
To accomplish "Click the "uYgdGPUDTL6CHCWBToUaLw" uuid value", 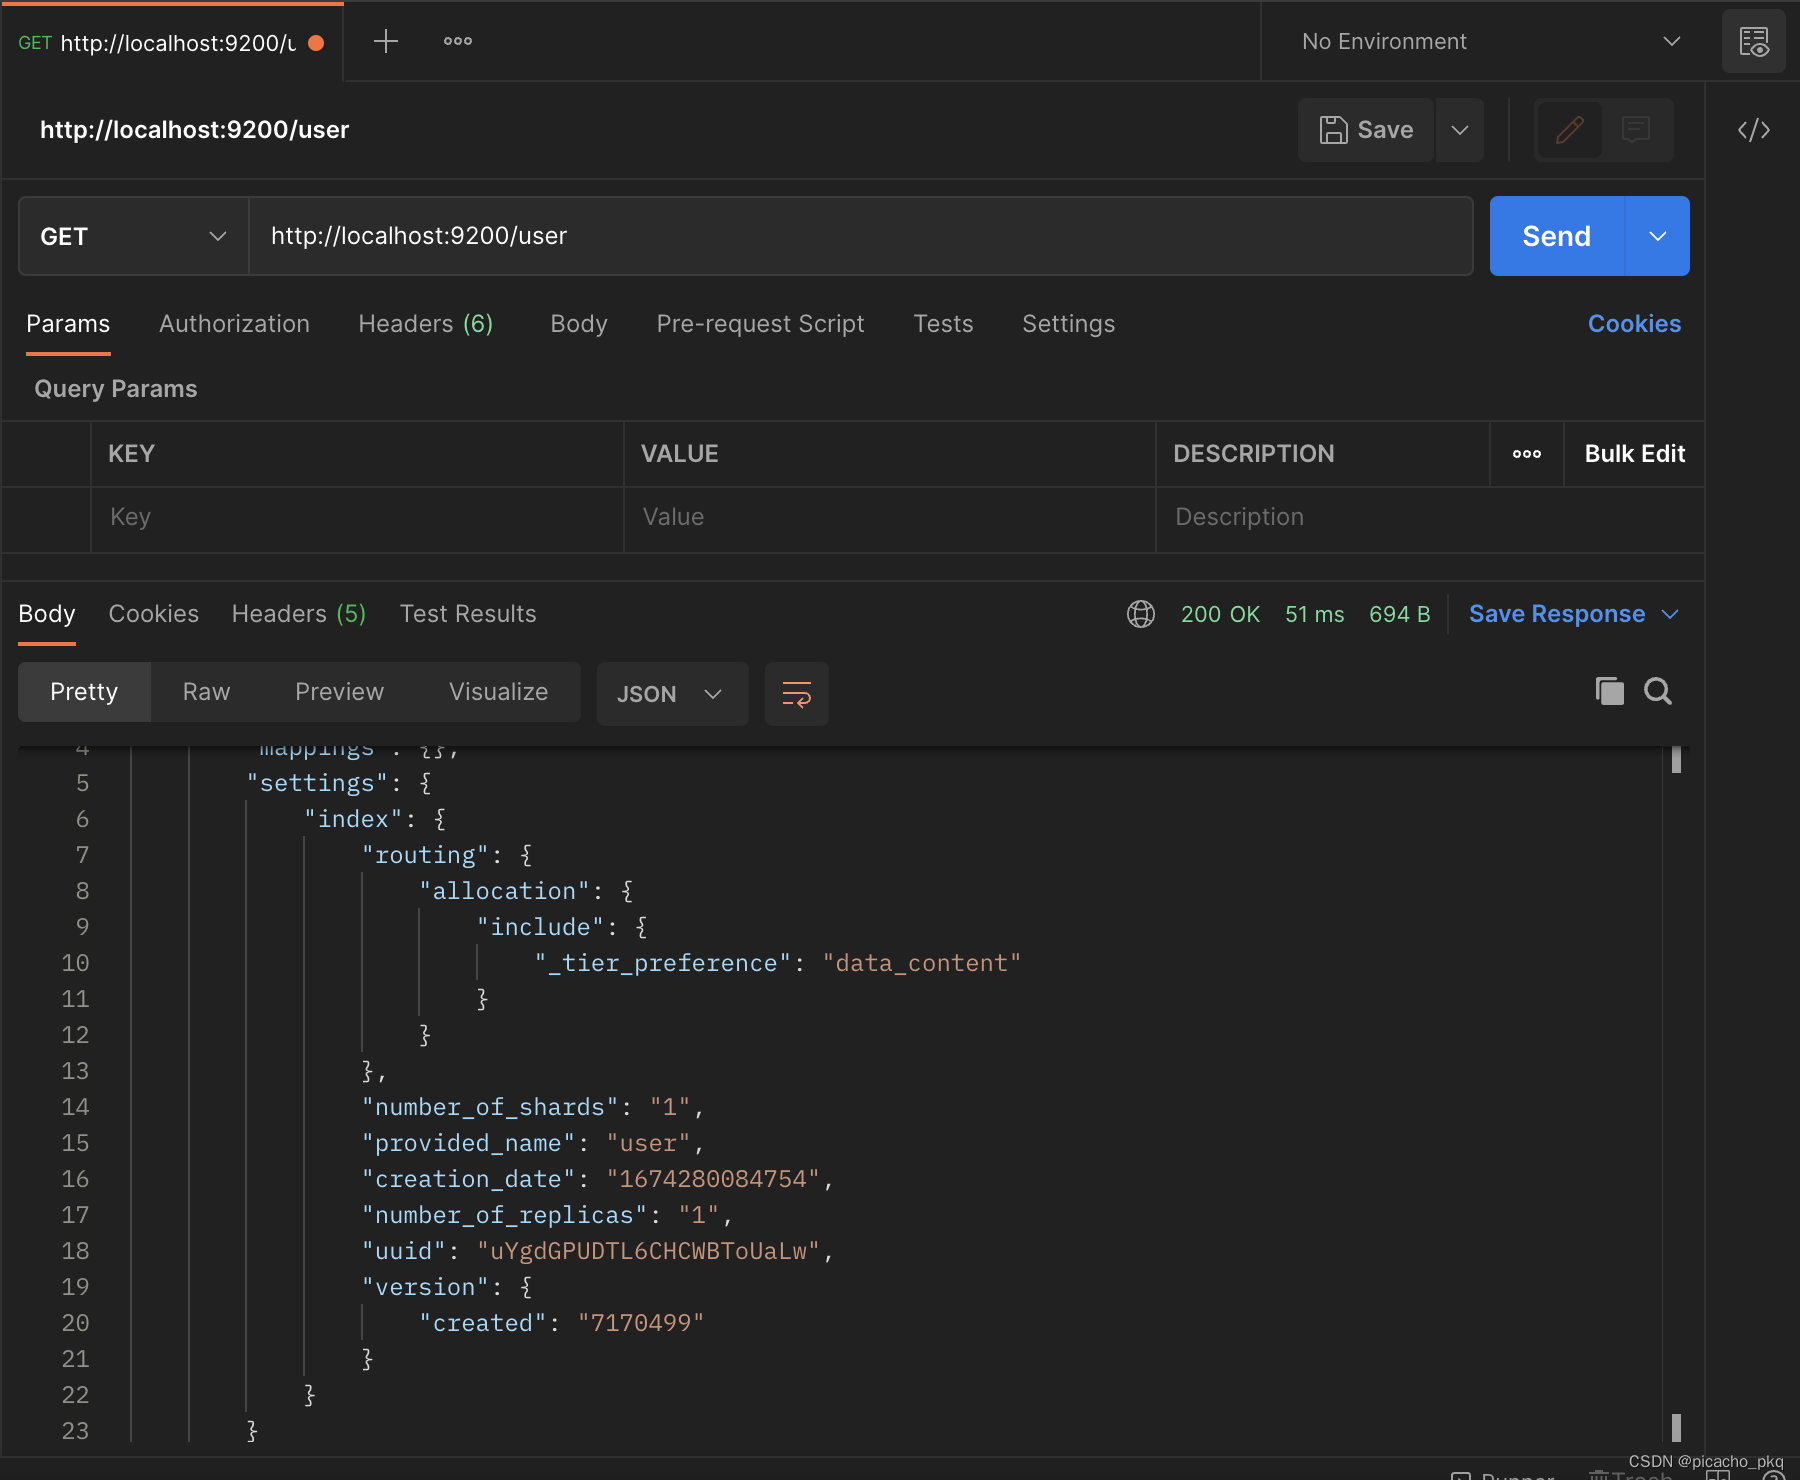I will (x=648, y=1251).
